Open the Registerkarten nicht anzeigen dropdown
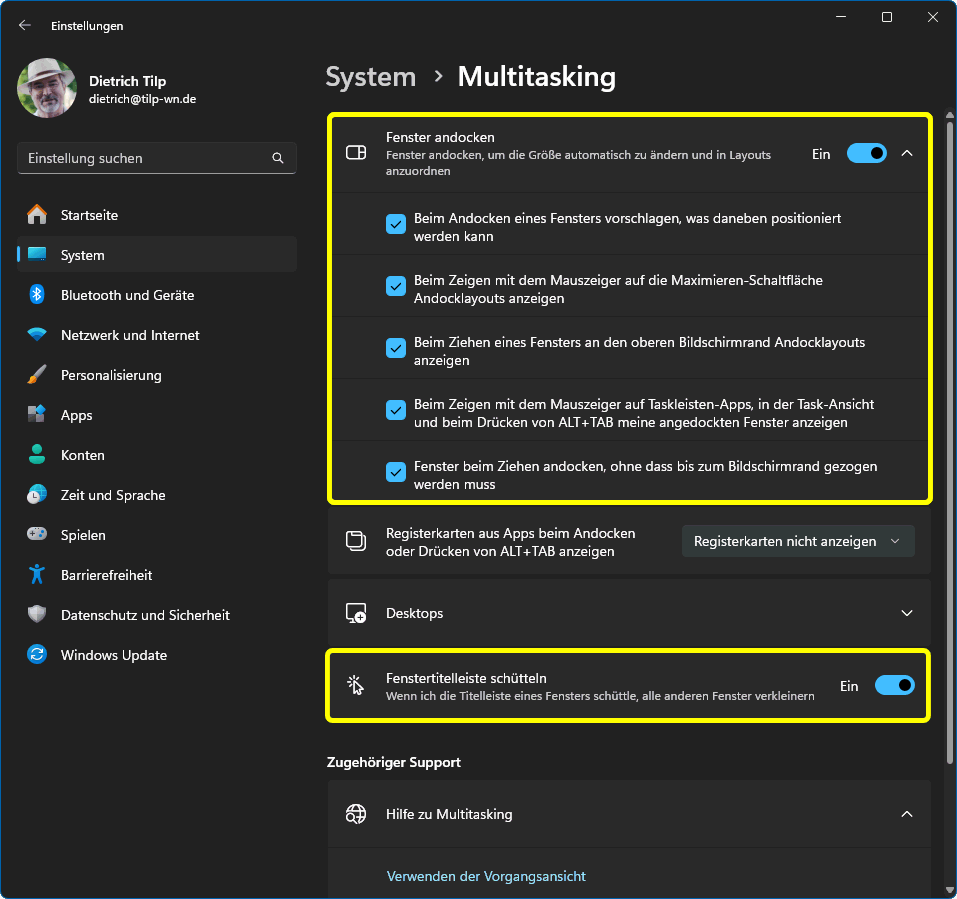Image resolution: width=957 pixels, height=899 pixels. 797,541
